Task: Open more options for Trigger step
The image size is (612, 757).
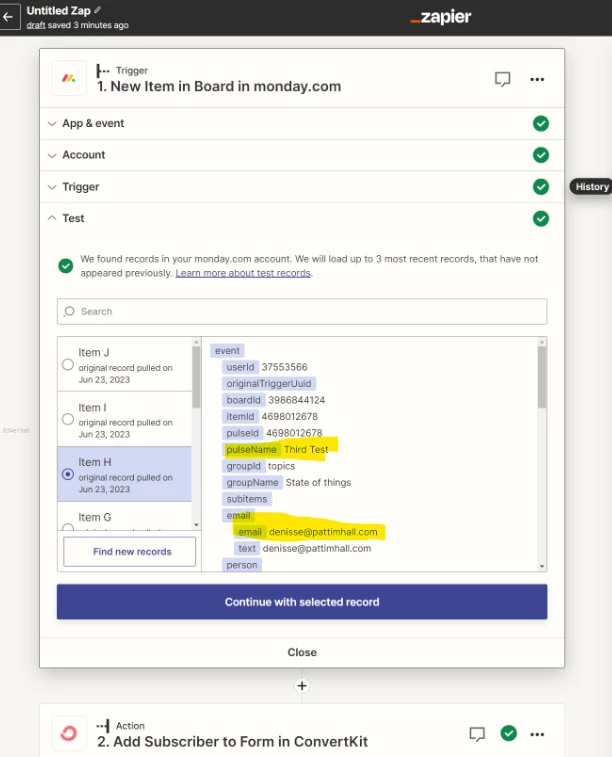Action: pos(537,79)
